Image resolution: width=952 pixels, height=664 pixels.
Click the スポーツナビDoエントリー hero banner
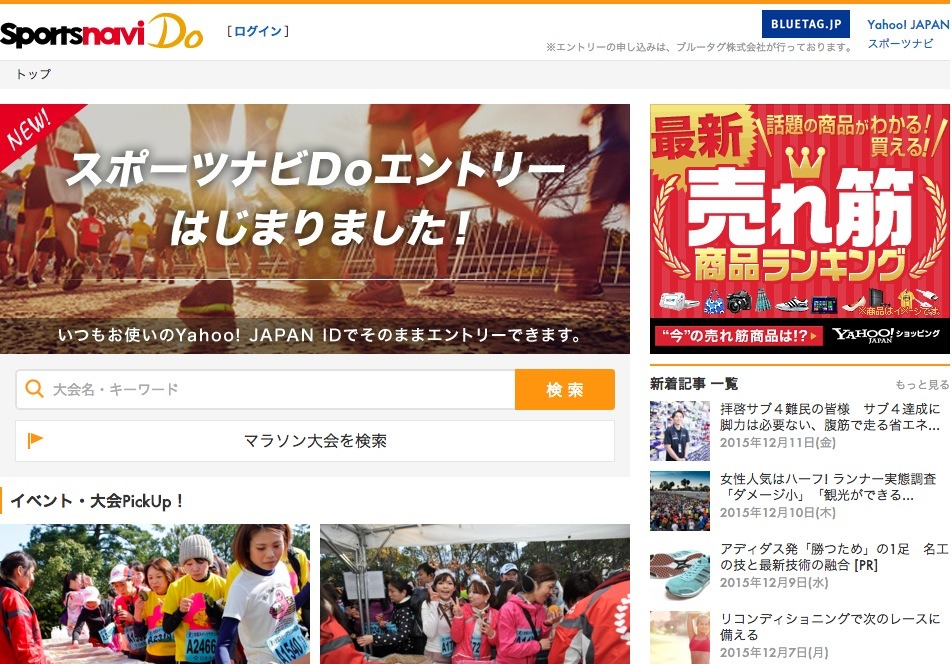click(x=314, y=229)
